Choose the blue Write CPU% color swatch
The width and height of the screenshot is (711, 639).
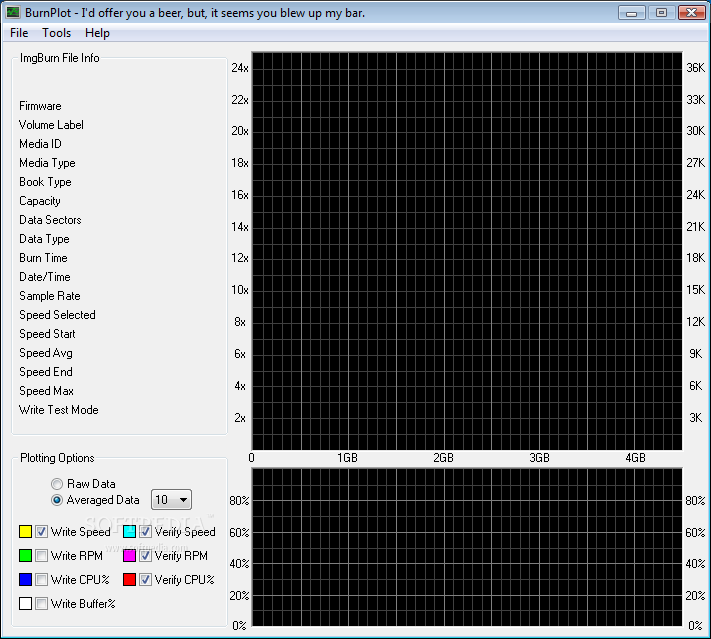pyautogui.click(x=25, y=580)
